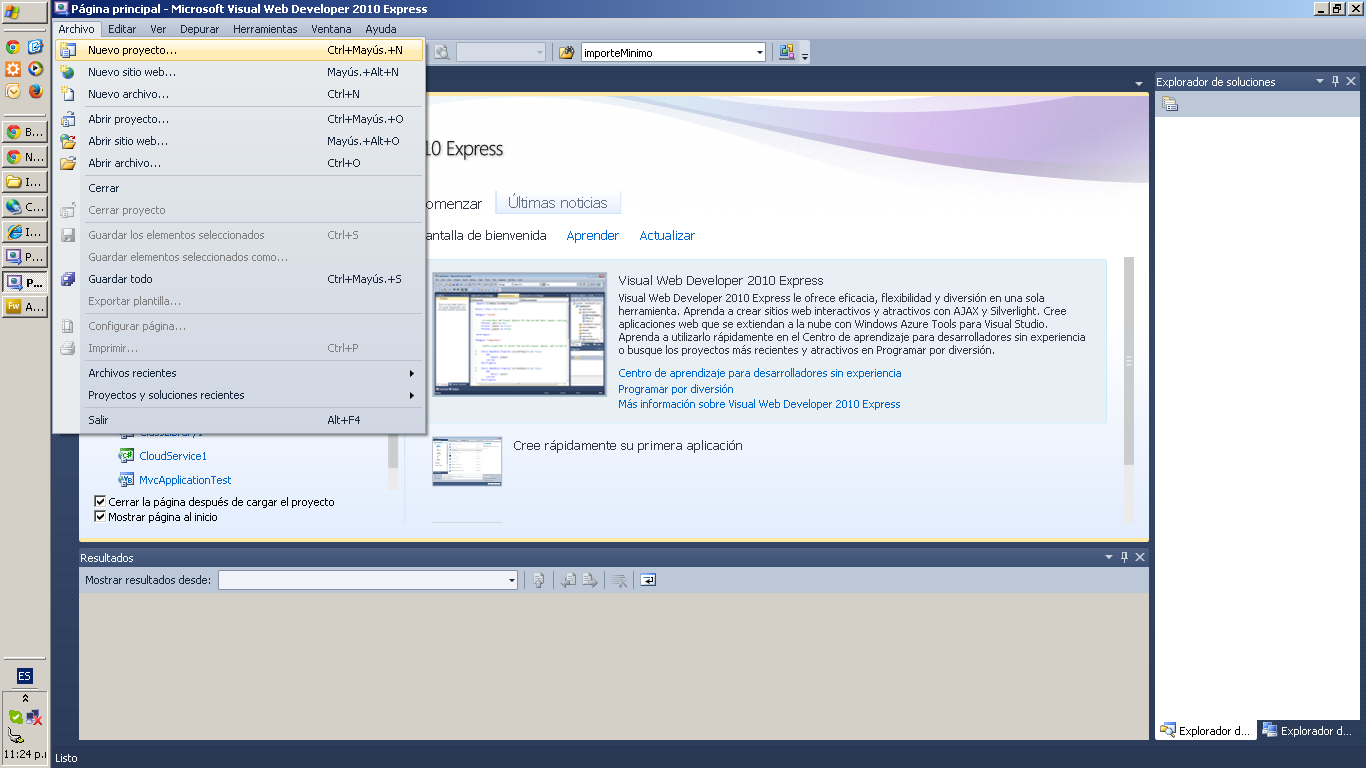1366x768 pixels.
Task: Click the Nuevo sitio web globe icon
Action: coord(68,72)
